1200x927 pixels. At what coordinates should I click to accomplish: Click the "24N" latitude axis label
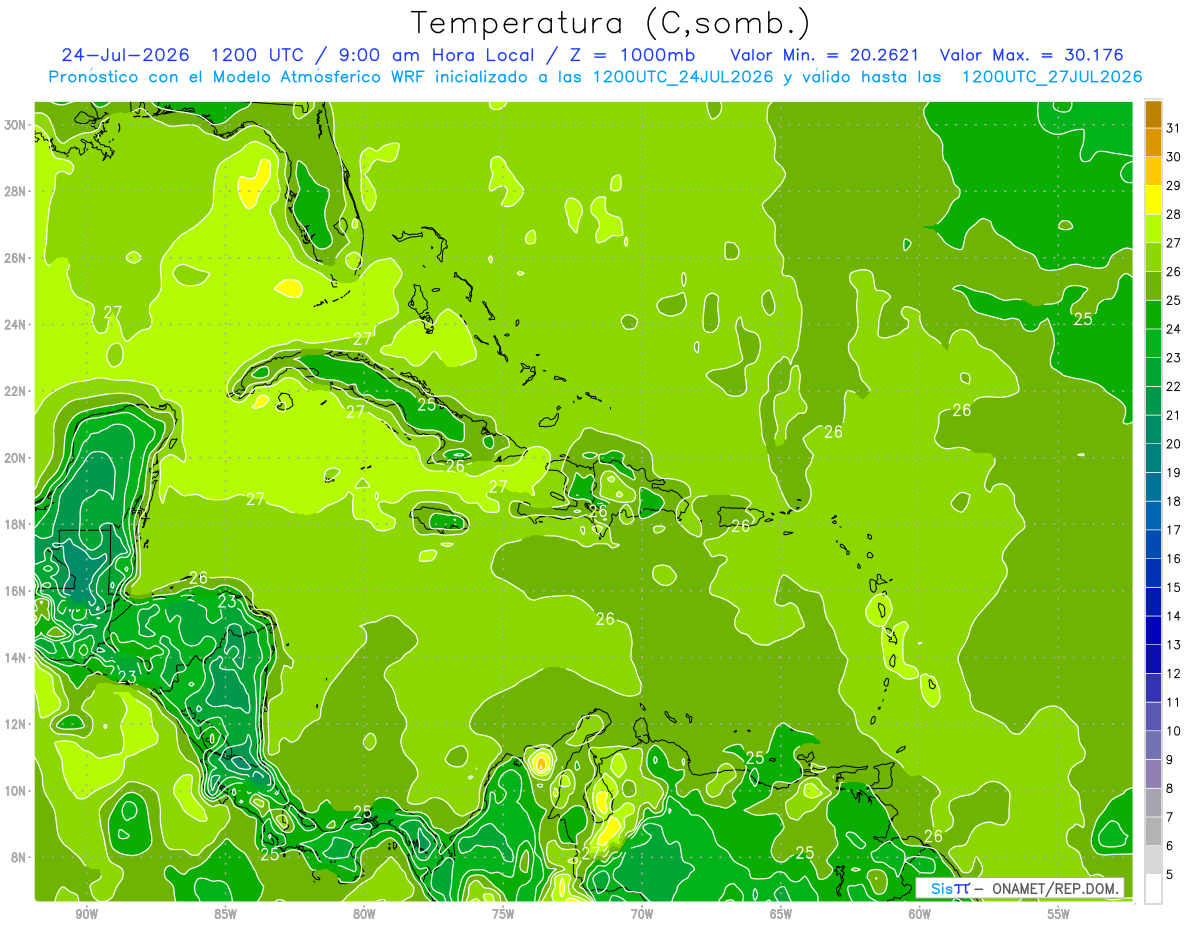[x=14, y=325]
